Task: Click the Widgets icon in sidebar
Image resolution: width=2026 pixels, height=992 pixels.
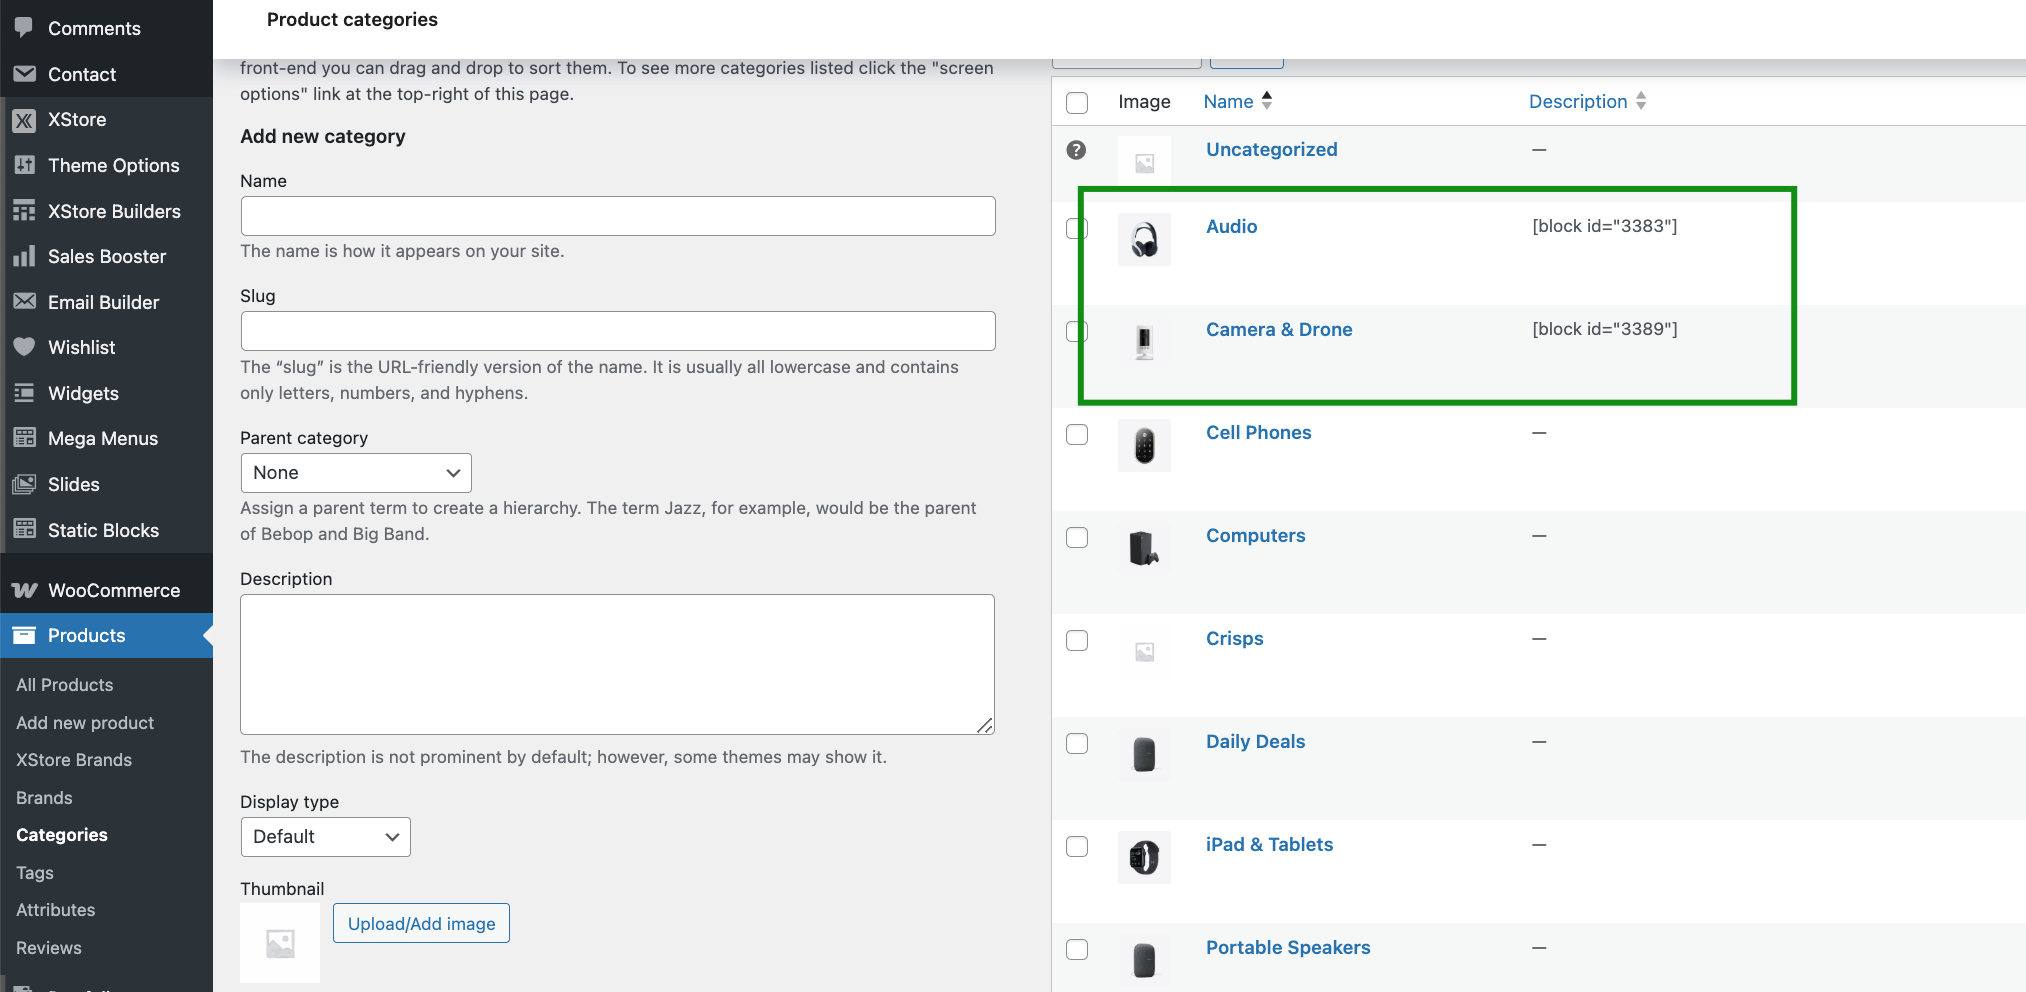Action: click(24, 393)
